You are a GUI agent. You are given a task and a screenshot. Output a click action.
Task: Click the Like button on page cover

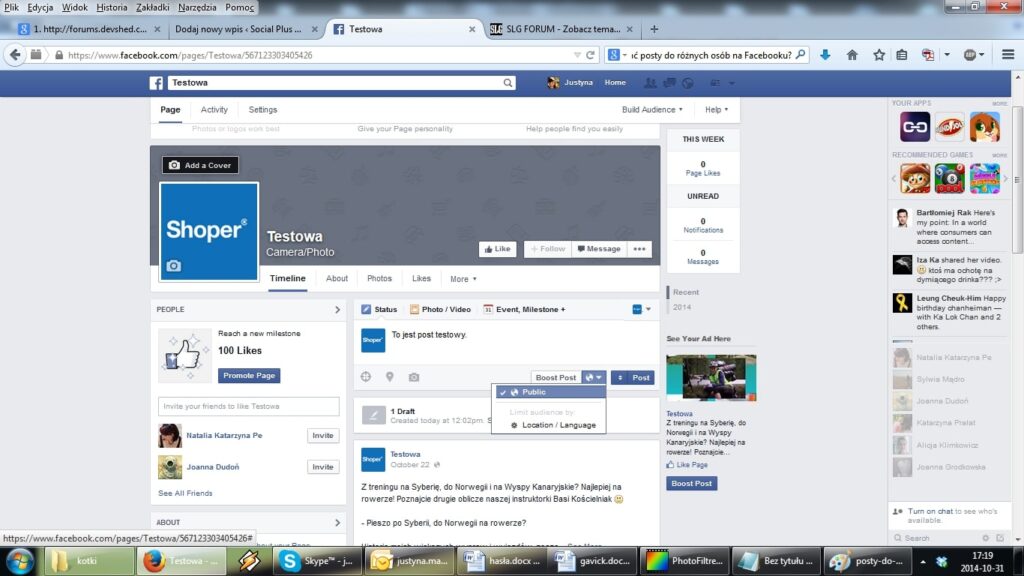497,249
